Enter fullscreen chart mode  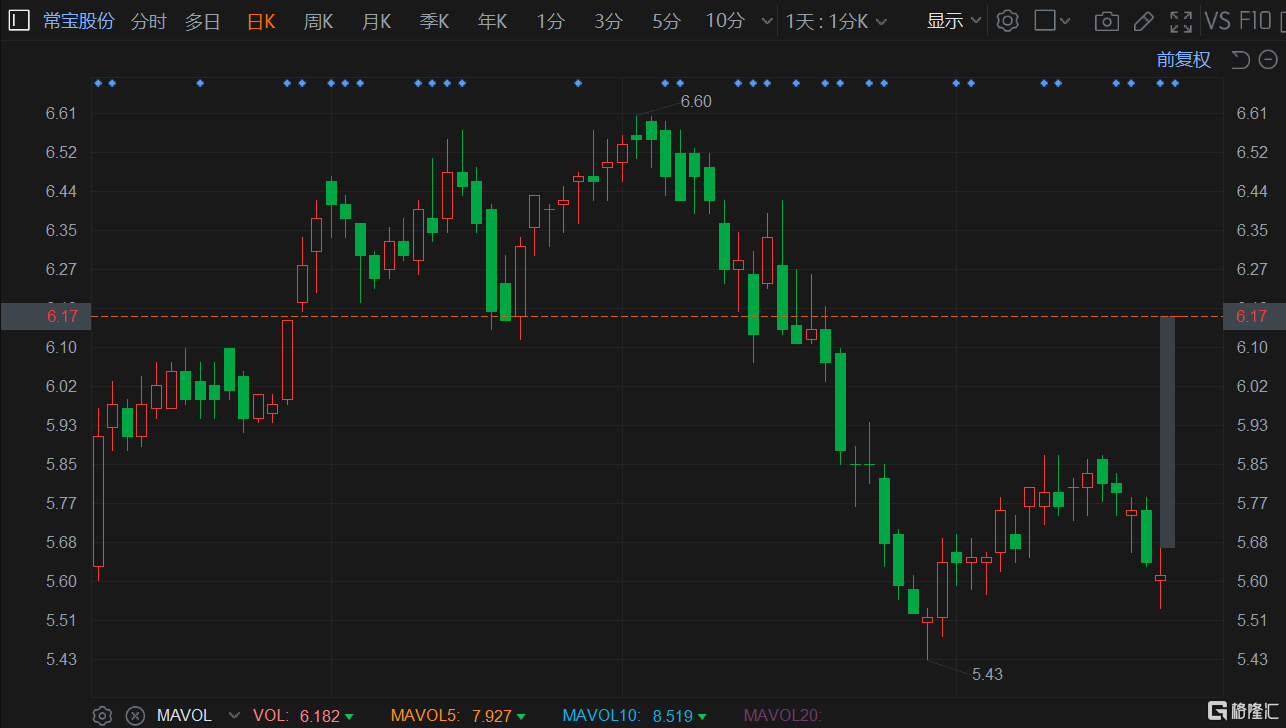point(1181,21)
